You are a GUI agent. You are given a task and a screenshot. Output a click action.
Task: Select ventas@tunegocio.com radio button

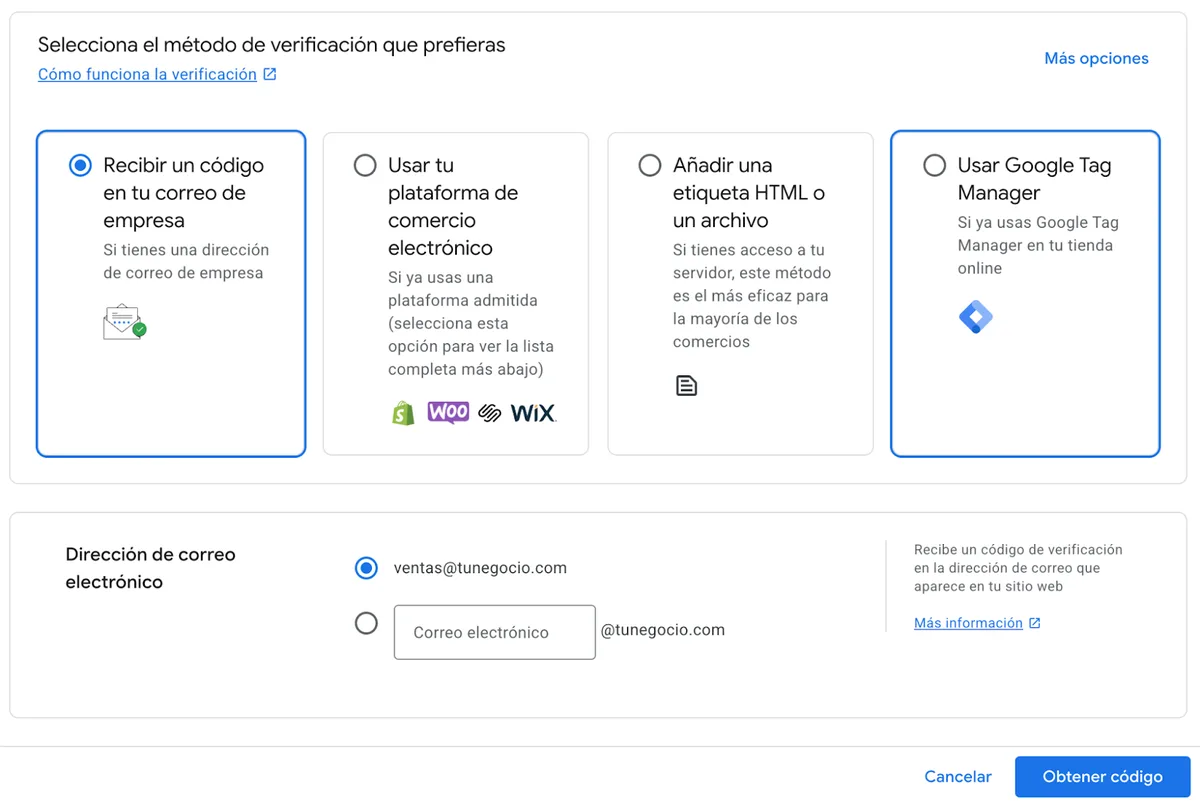tap(366, 568)
